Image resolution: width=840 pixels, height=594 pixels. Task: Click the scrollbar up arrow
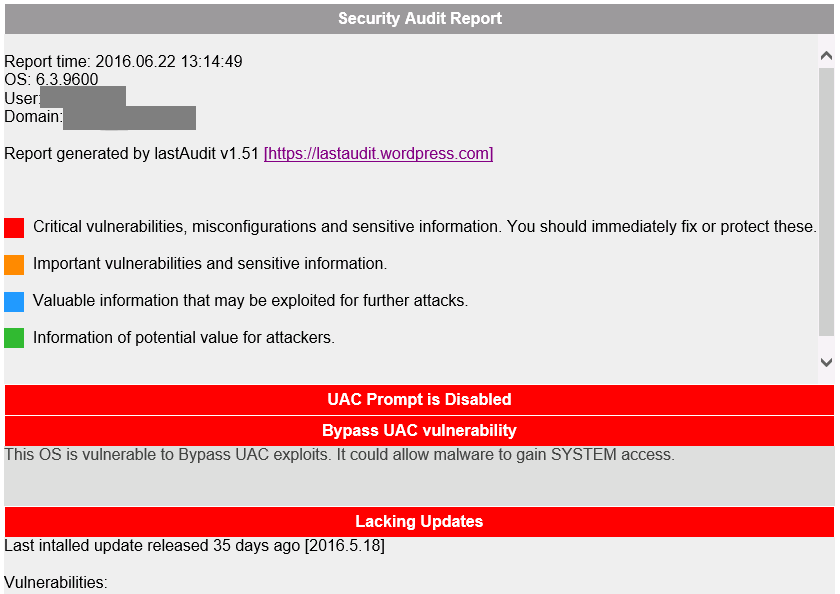pyautogui.click(x=826, y=55)
